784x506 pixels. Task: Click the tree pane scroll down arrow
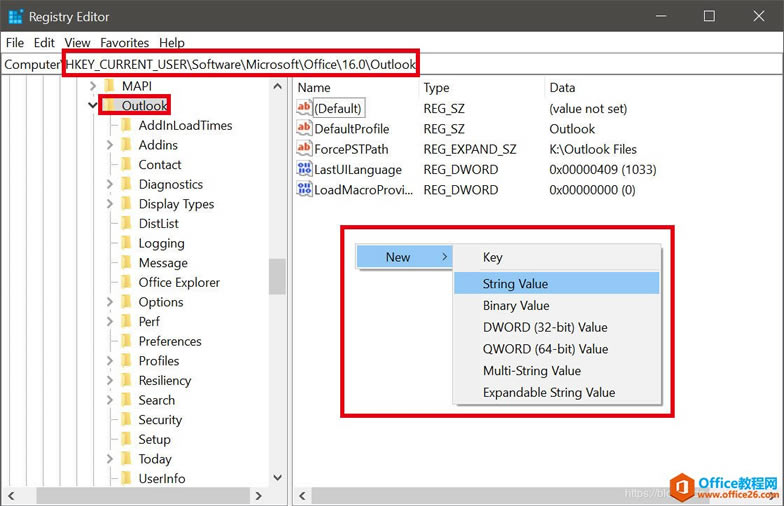[278, 478]
